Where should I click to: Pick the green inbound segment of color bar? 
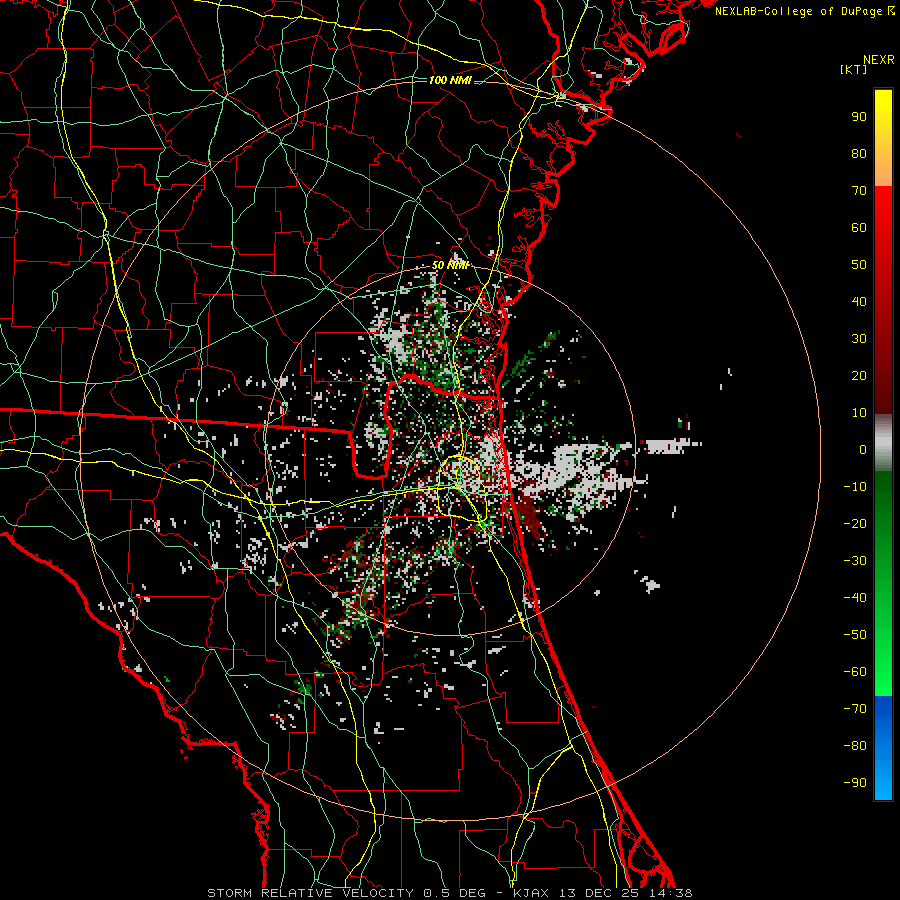pos(883,584)
